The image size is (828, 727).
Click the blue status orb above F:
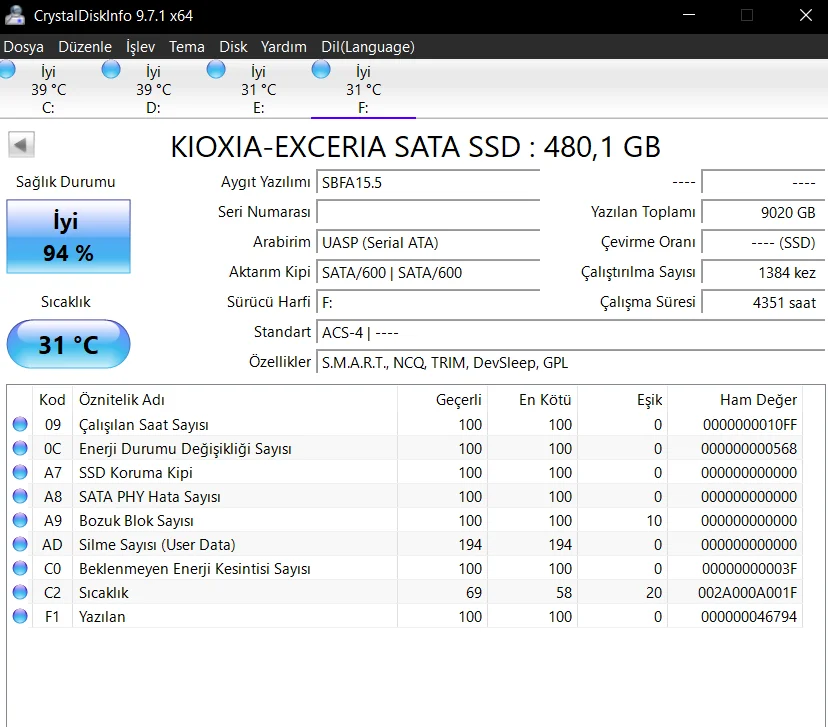[x=321, y=69]
